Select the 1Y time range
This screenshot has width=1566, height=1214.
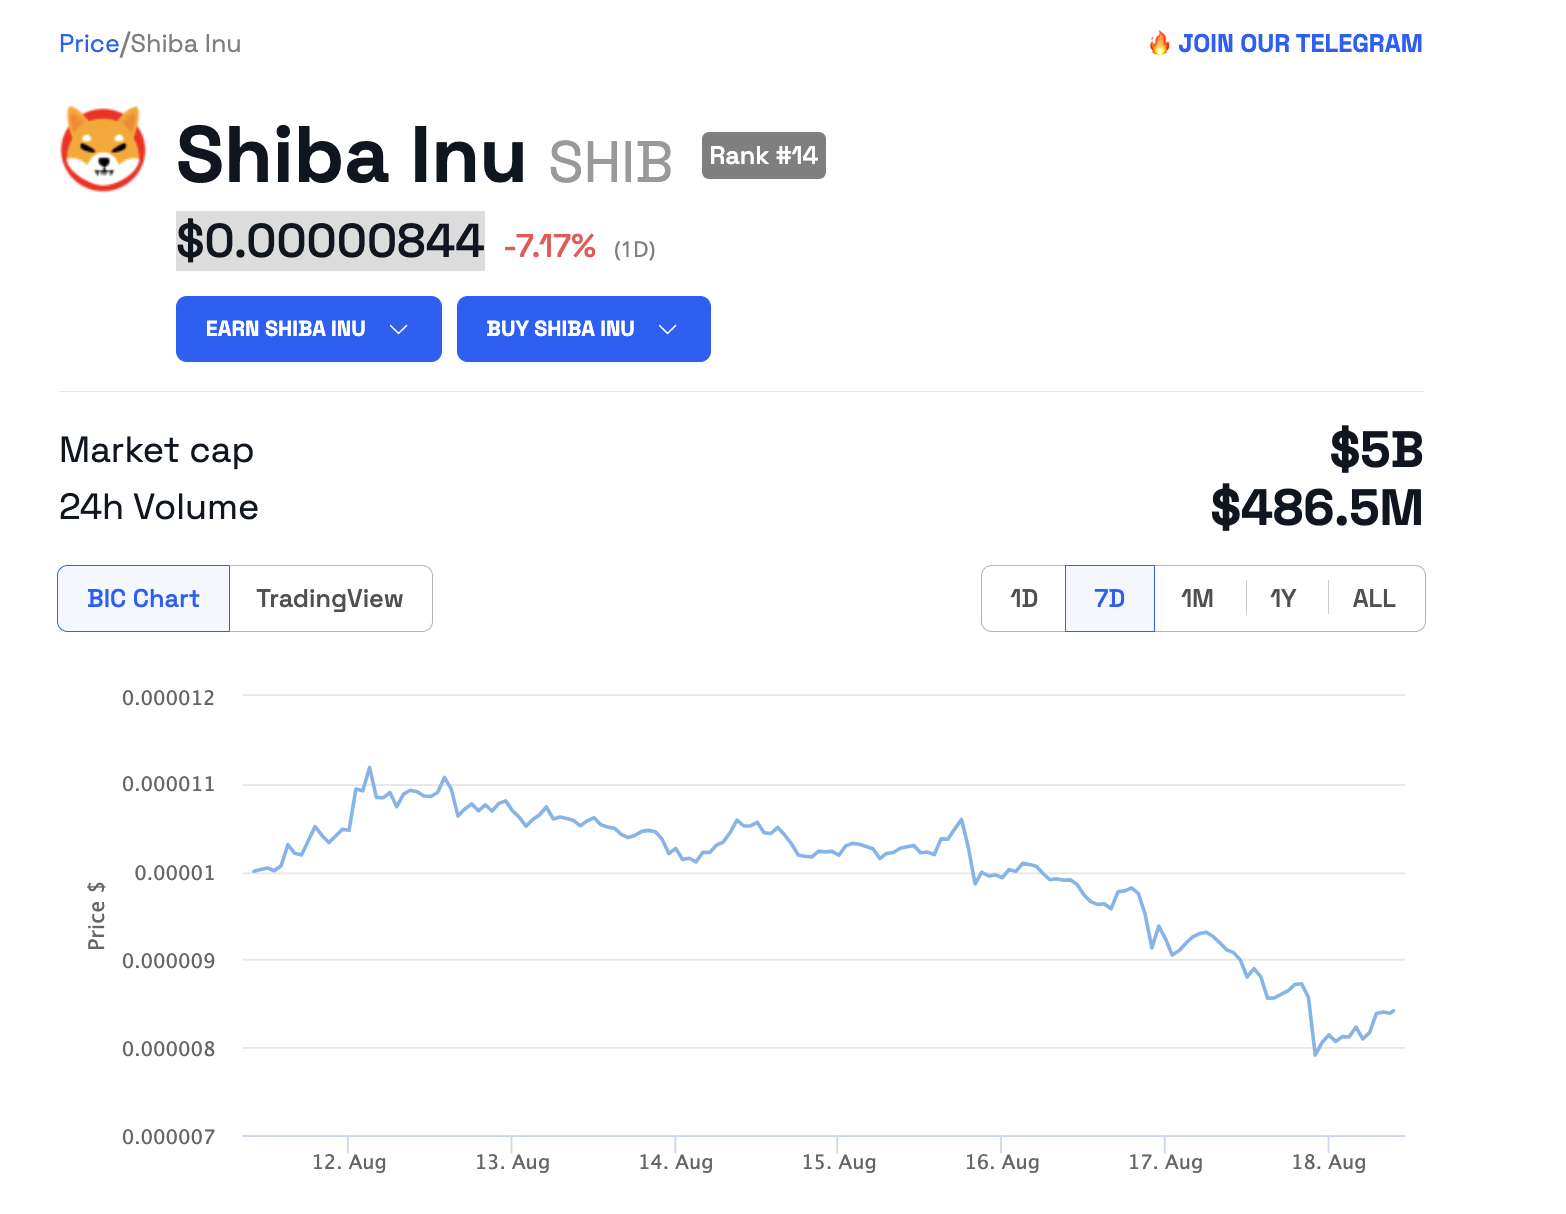pyautogui.click(x=1283, y=599)
